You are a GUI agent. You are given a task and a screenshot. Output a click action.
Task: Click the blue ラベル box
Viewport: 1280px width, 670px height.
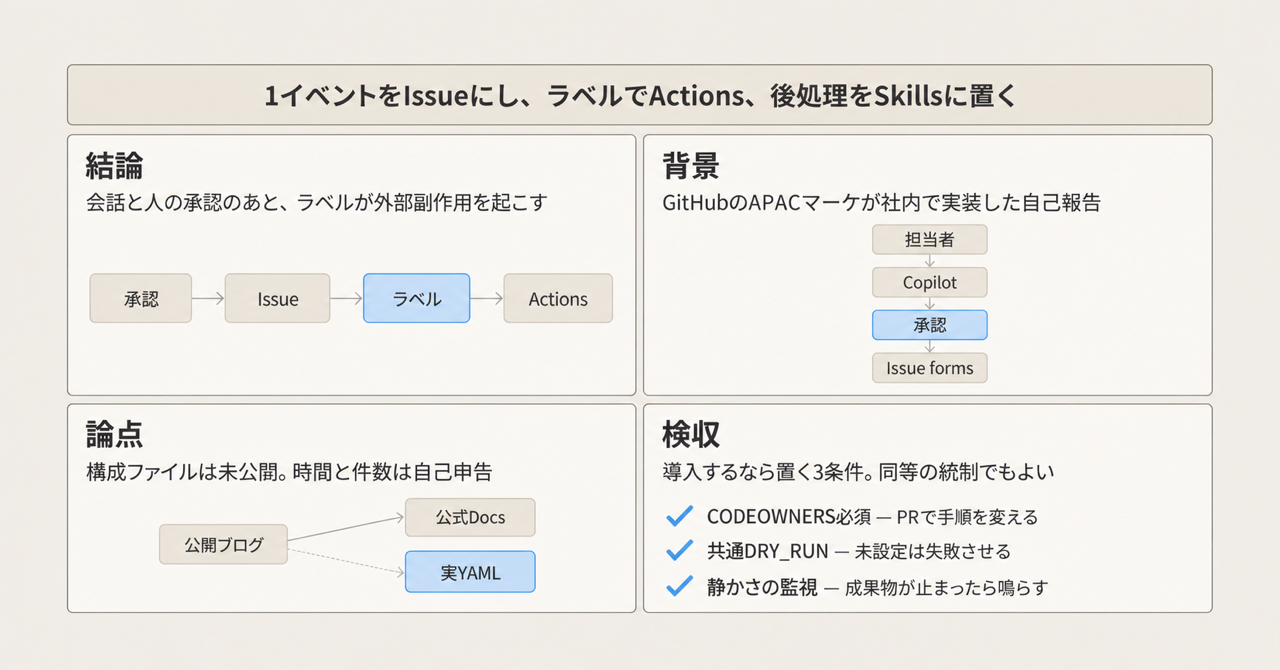point(416,298)
